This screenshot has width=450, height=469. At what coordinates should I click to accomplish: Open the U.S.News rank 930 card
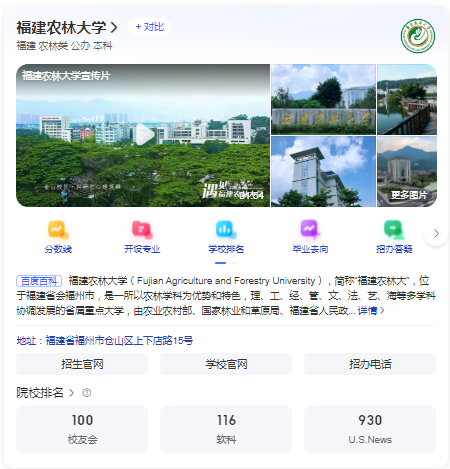[x=370, y=429]
